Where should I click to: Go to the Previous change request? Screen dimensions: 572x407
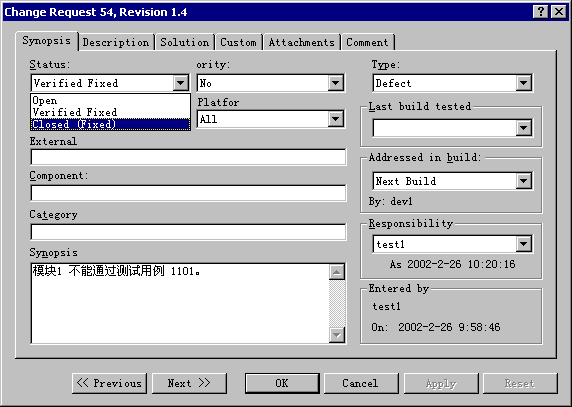click(x=109, y=383)
